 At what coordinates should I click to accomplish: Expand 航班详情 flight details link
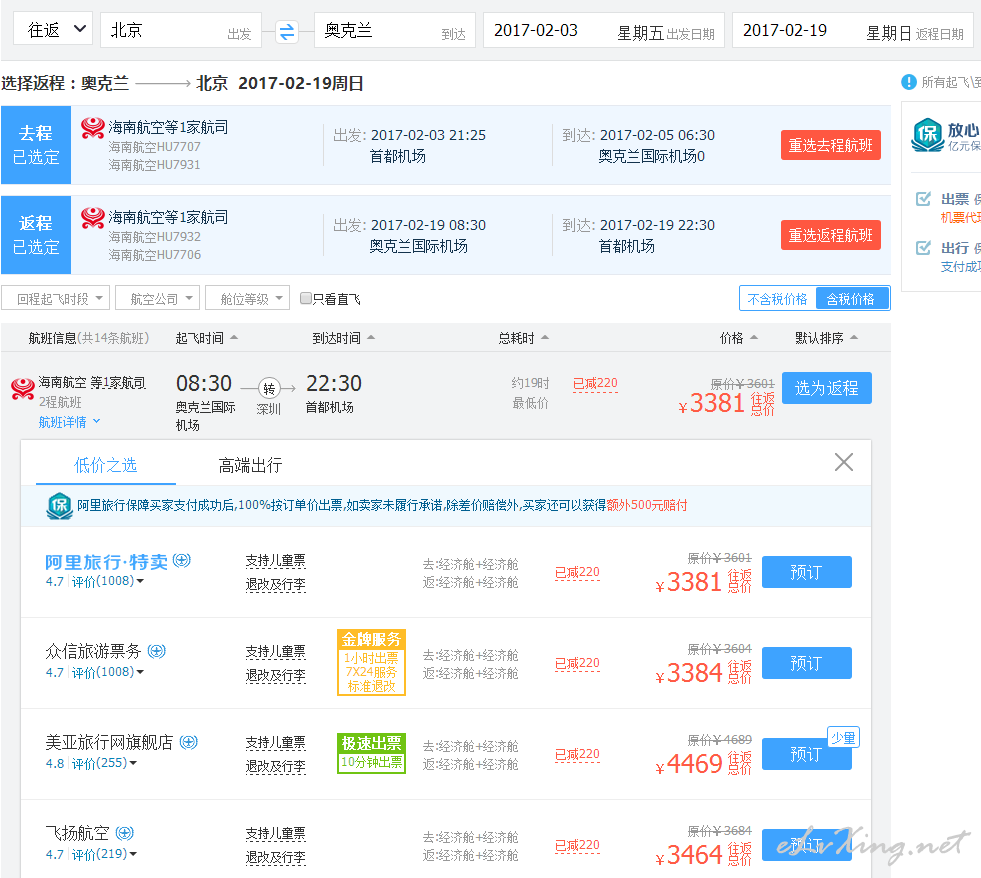click(69, 422)
